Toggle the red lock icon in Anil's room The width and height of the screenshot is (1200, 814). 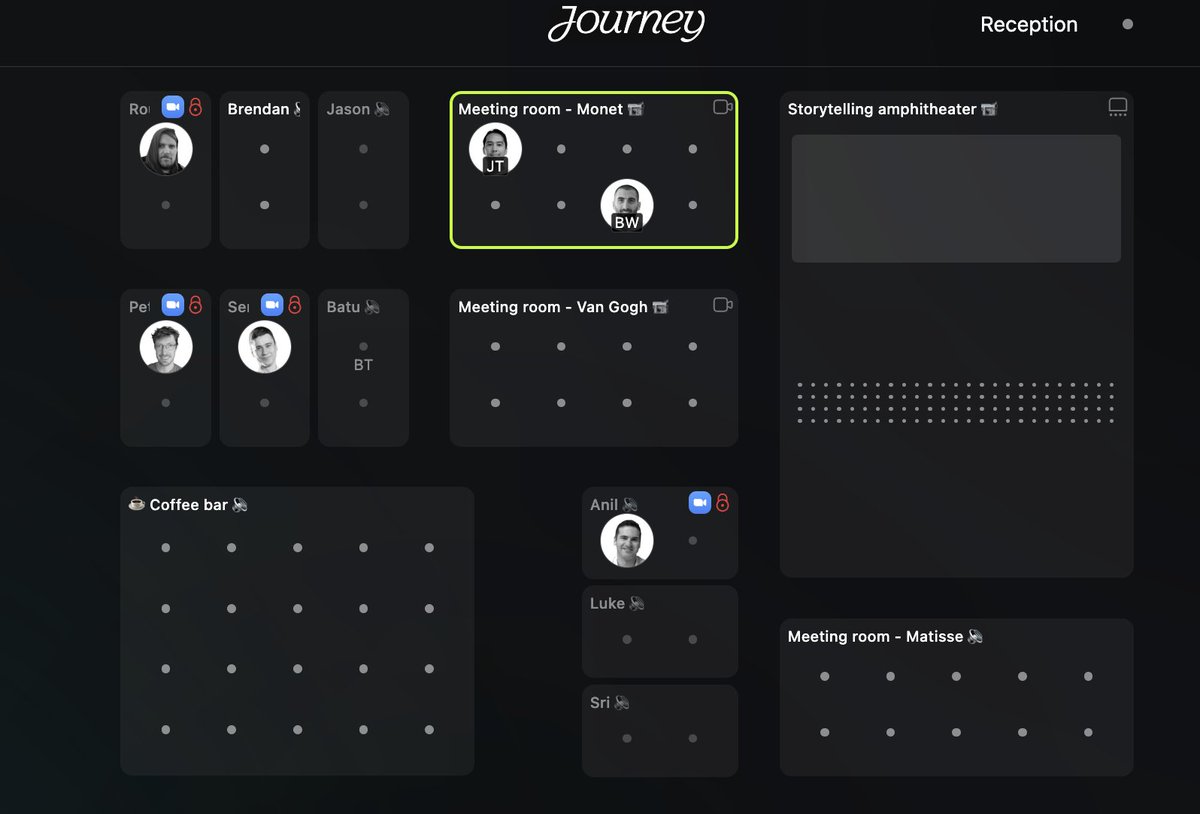coord(723,502)
